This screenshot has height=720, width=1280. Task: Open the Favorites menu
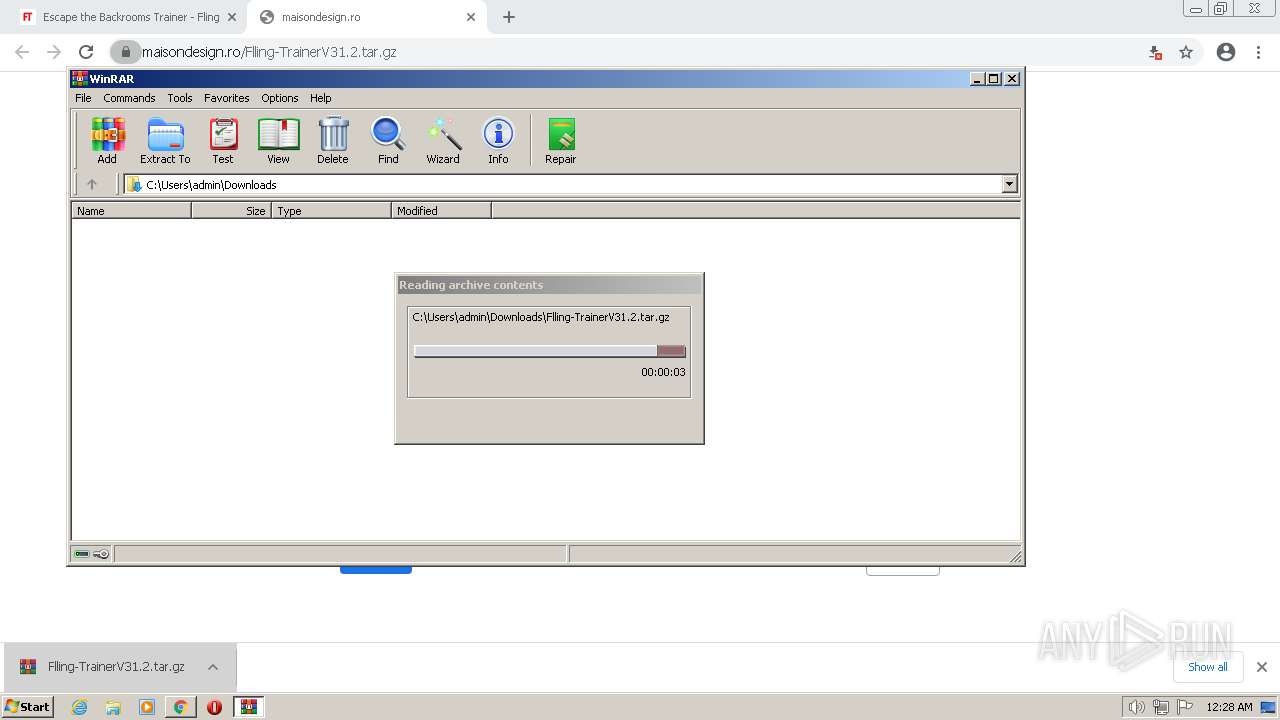click(227, 98)
